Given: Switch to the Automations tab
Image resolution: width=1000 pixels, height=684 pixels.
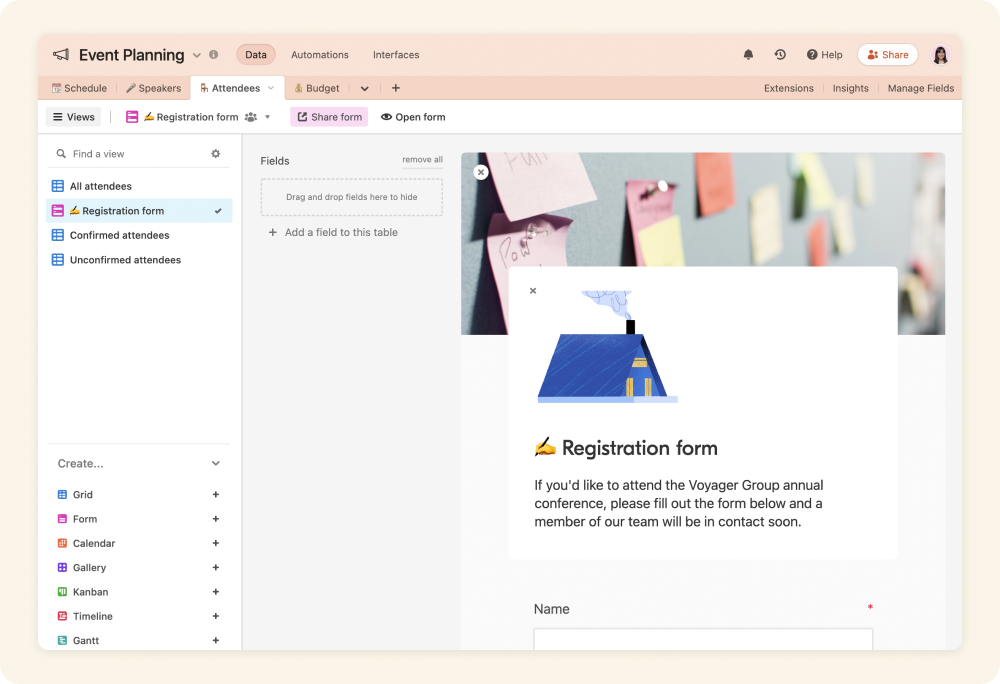Looking at the screenshot, I should pos(319,55).
